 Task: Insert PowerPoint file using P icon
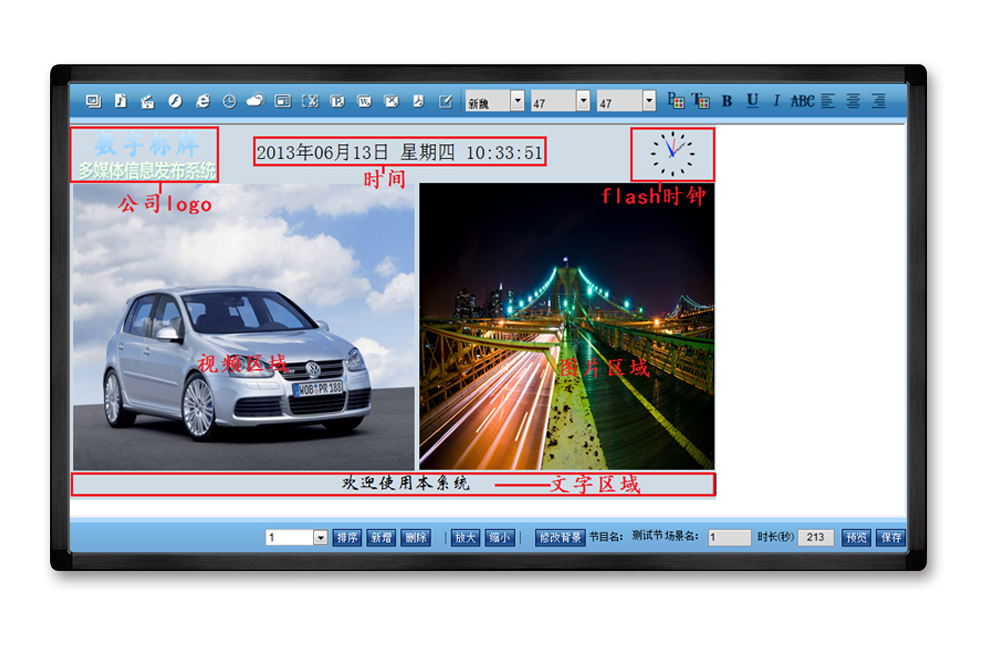click(x=337, y=101)
